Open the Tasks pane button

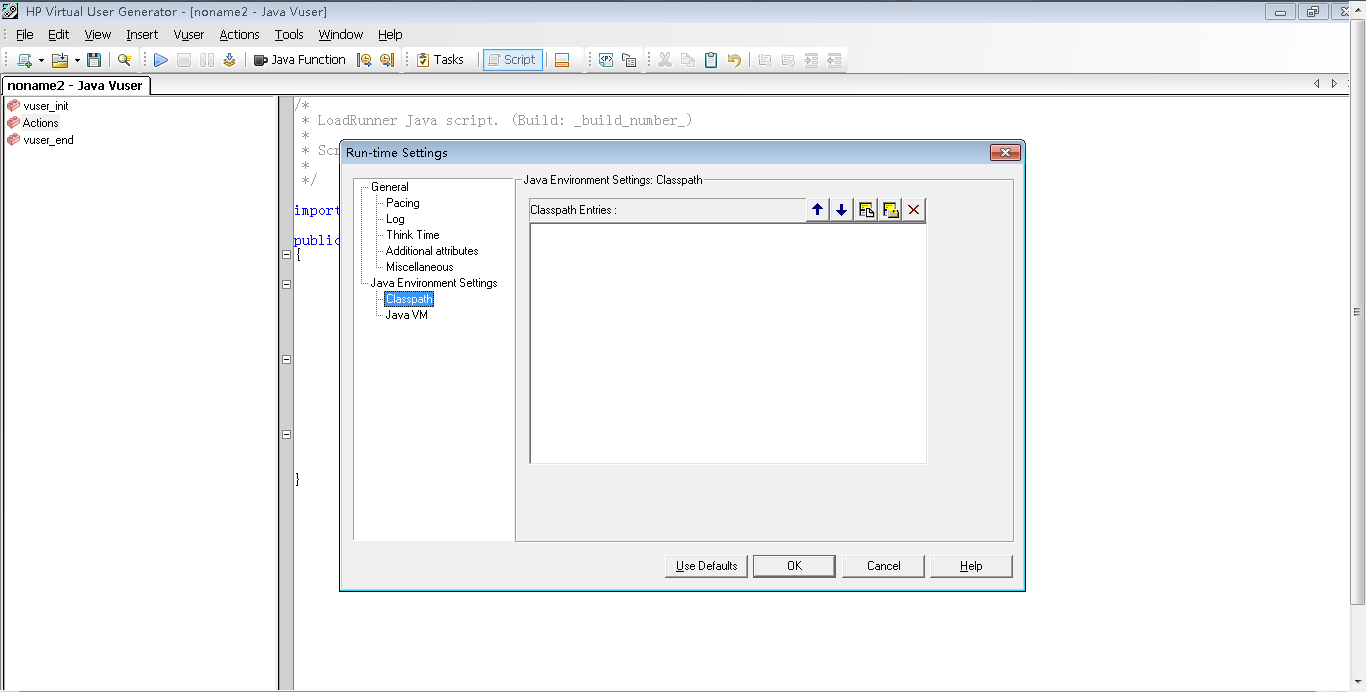pos(440,60)
